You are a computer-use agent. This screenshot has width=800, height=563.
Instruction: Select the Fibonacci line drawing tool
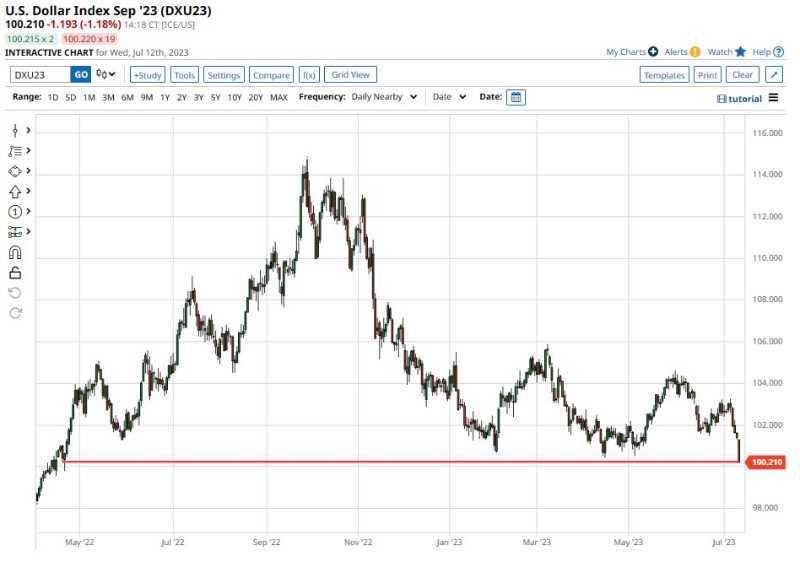(15, 151)
